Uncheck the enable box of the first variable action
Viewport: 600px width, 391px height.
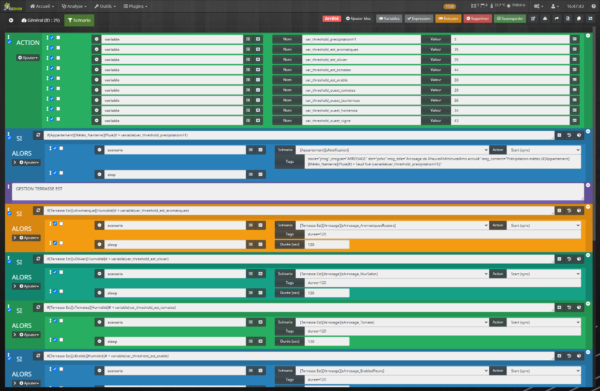click(x=52, y=37)
